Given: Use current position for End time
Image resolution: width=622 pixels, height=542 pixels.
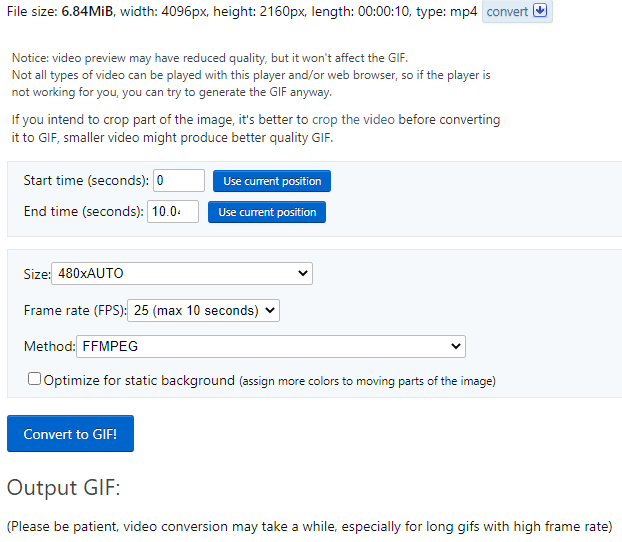Looking at the screenshot, I should (x=267, y=212).
